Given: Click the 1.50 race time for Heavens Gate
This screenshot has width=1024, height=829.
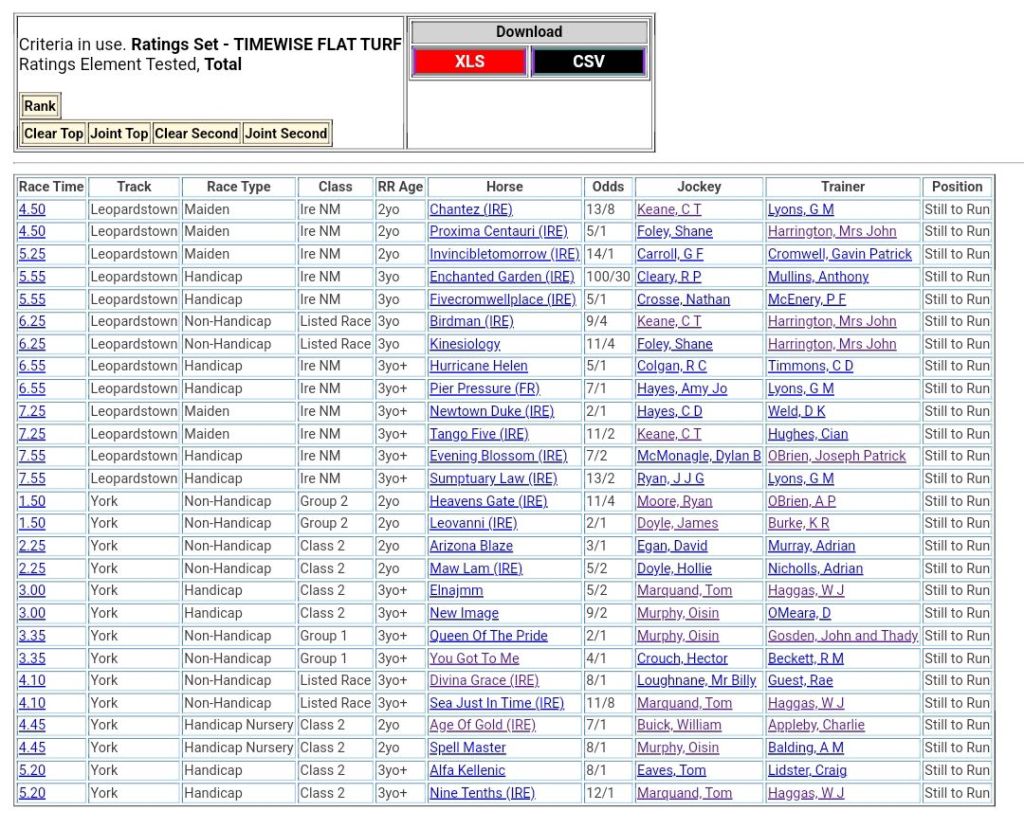Looking at the screenshot, I should (x=32, y=501).
